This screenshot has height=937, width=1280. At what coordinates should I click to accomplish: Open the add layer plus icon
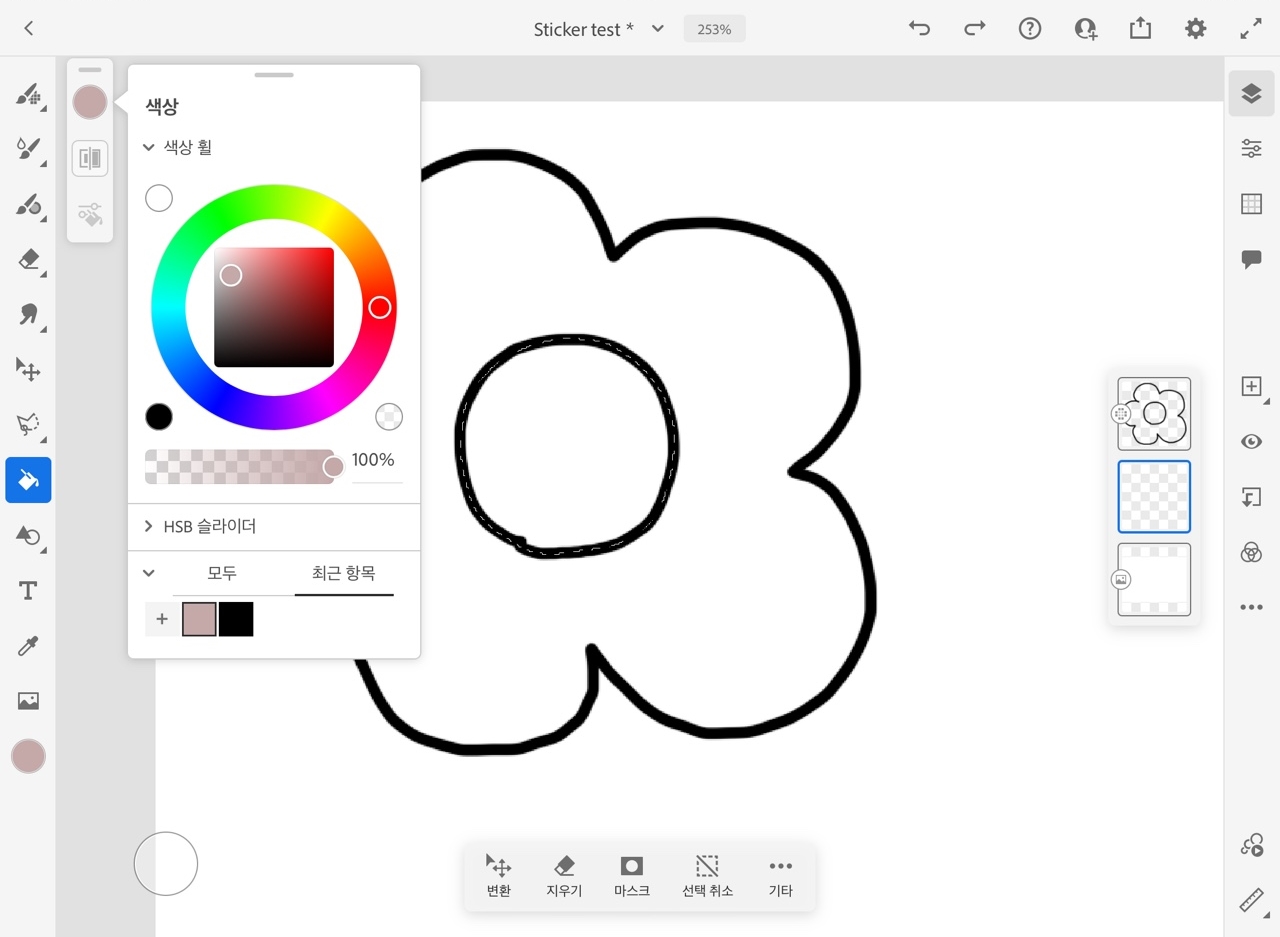tap(1251, 387)
